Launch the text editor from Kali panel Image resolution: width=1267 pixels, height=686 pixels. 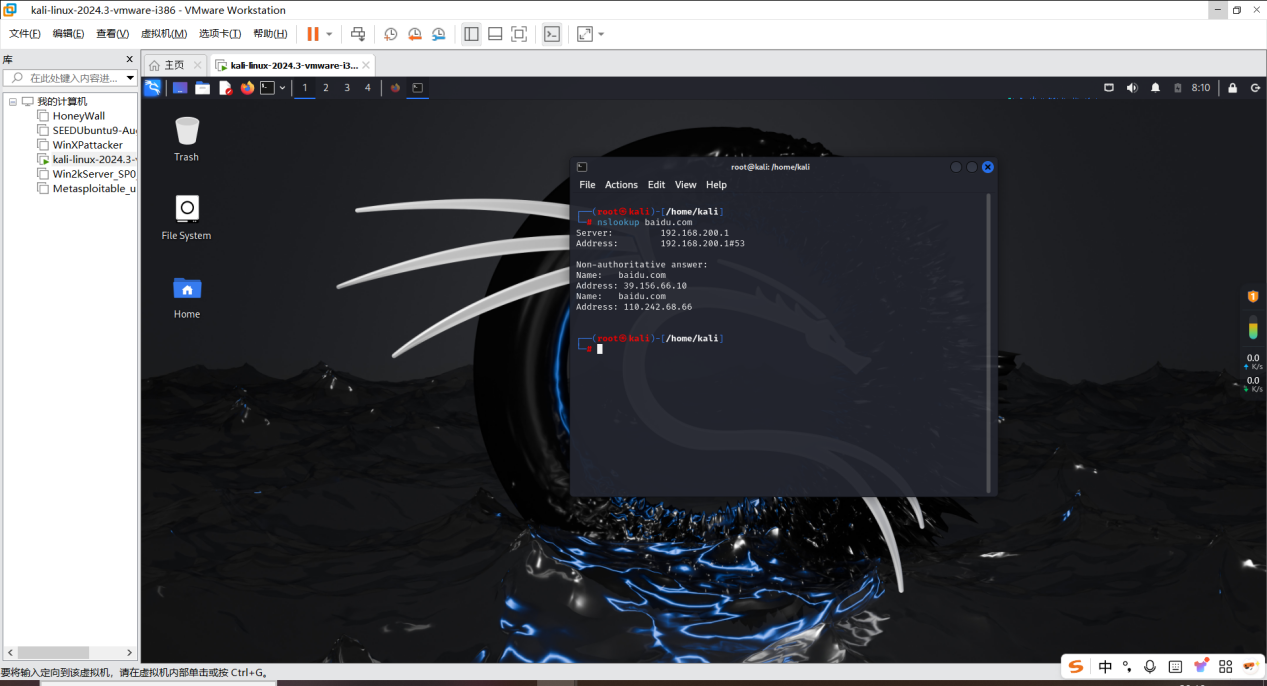[225, 88]
